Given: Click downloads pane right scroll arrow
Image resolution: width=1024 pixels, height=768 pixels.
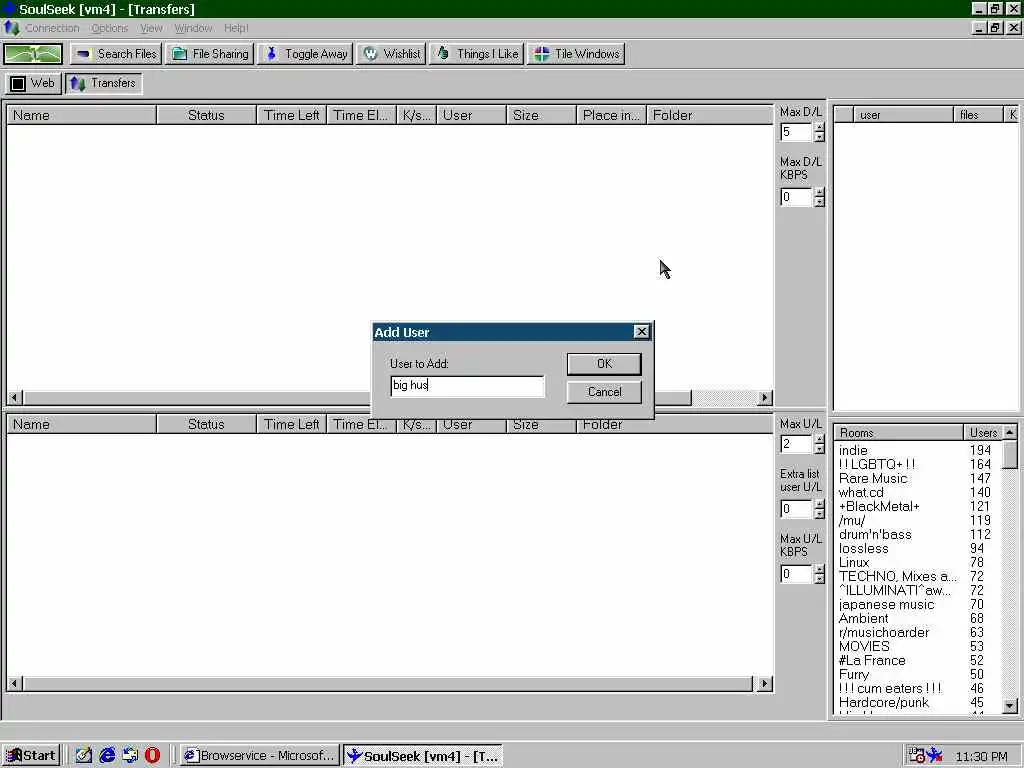Looking at the screenshot, I should pos(765,397).
